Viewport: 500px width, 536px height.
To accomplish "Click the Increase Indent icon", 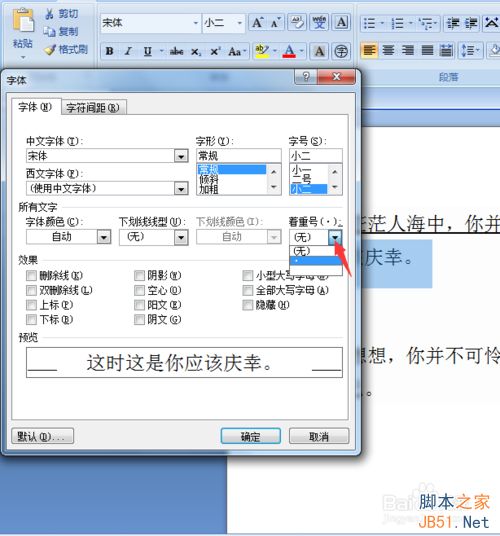I will pos(471,23).
